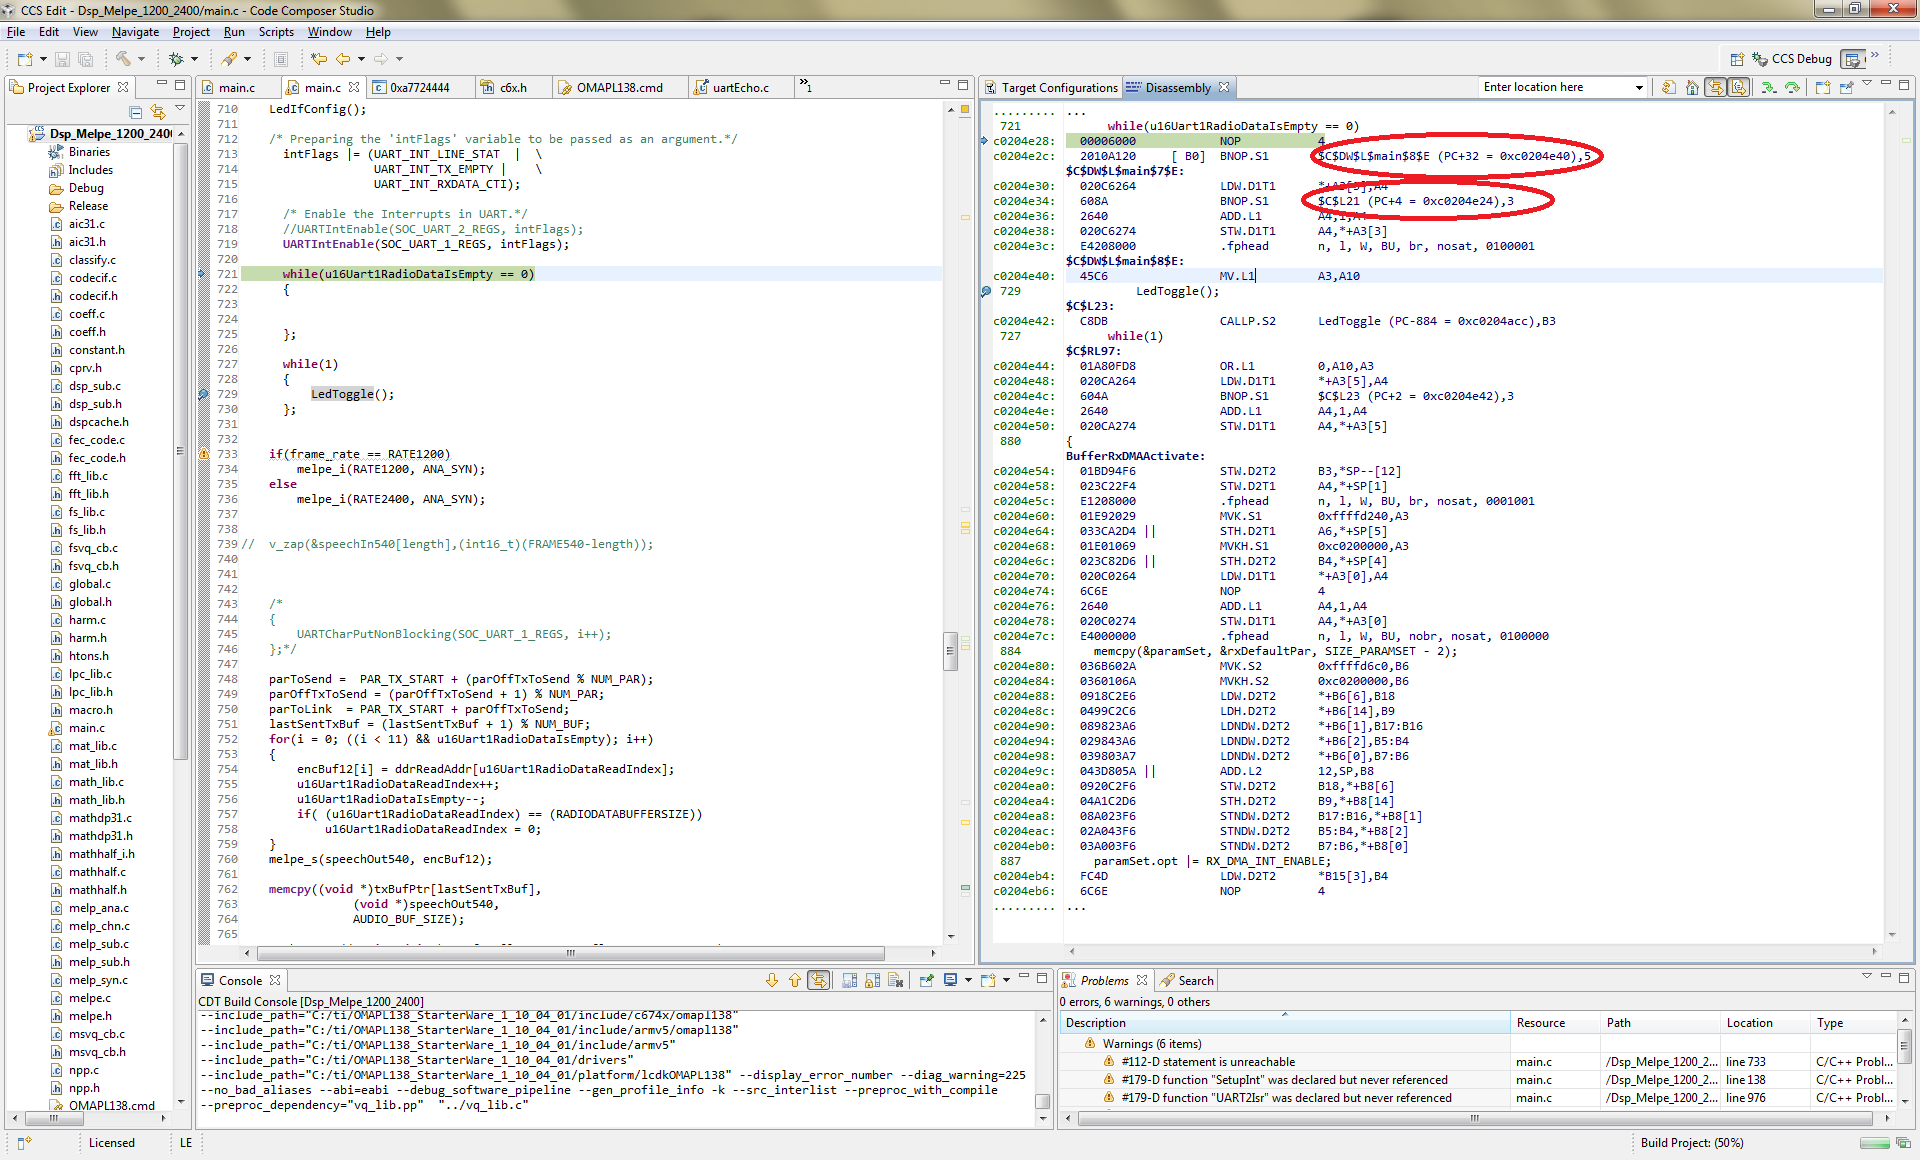Click the Collapse All icon in Project Explorer

coord(136,112)
